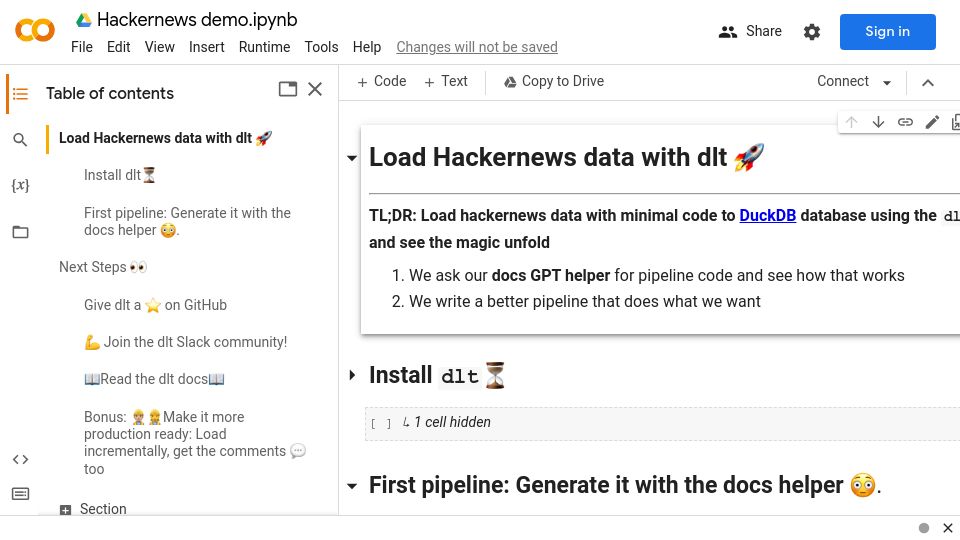Open the settings gear icon
The width and height of the screenshot is (960, 540).
pyautogui.click(x=812, y=32)
